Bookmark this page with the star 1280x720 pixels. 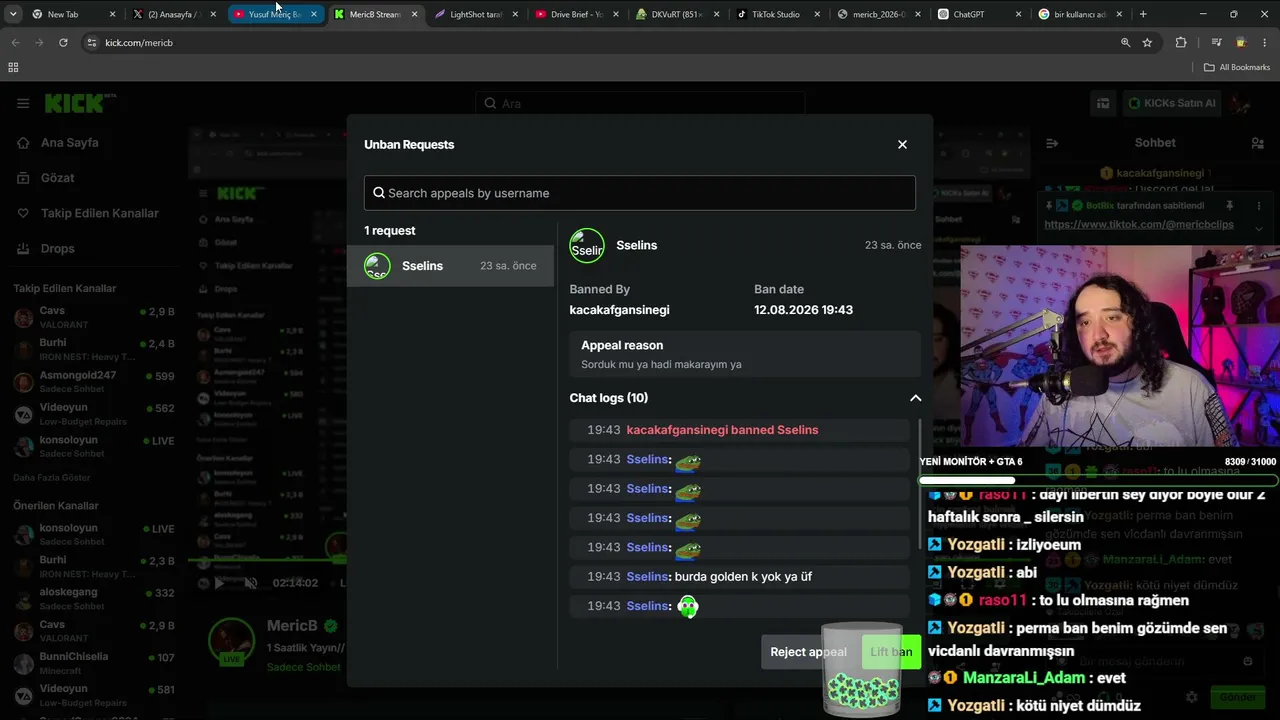(1147, 43)
